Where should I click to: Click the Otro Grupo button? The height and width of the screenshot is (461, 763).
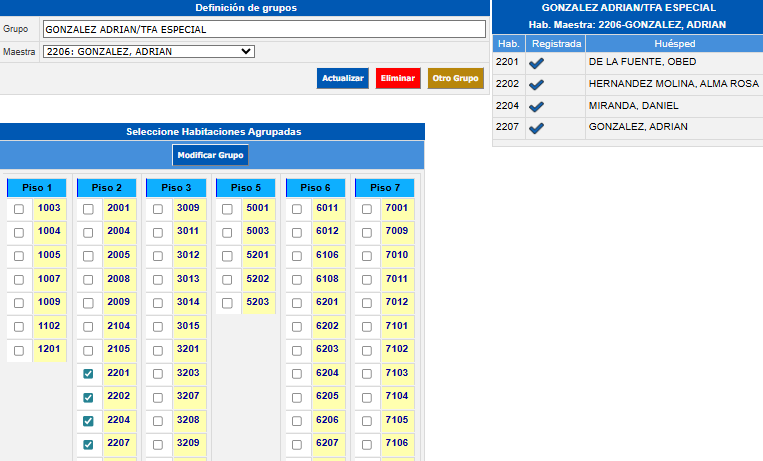coord(455,78)
